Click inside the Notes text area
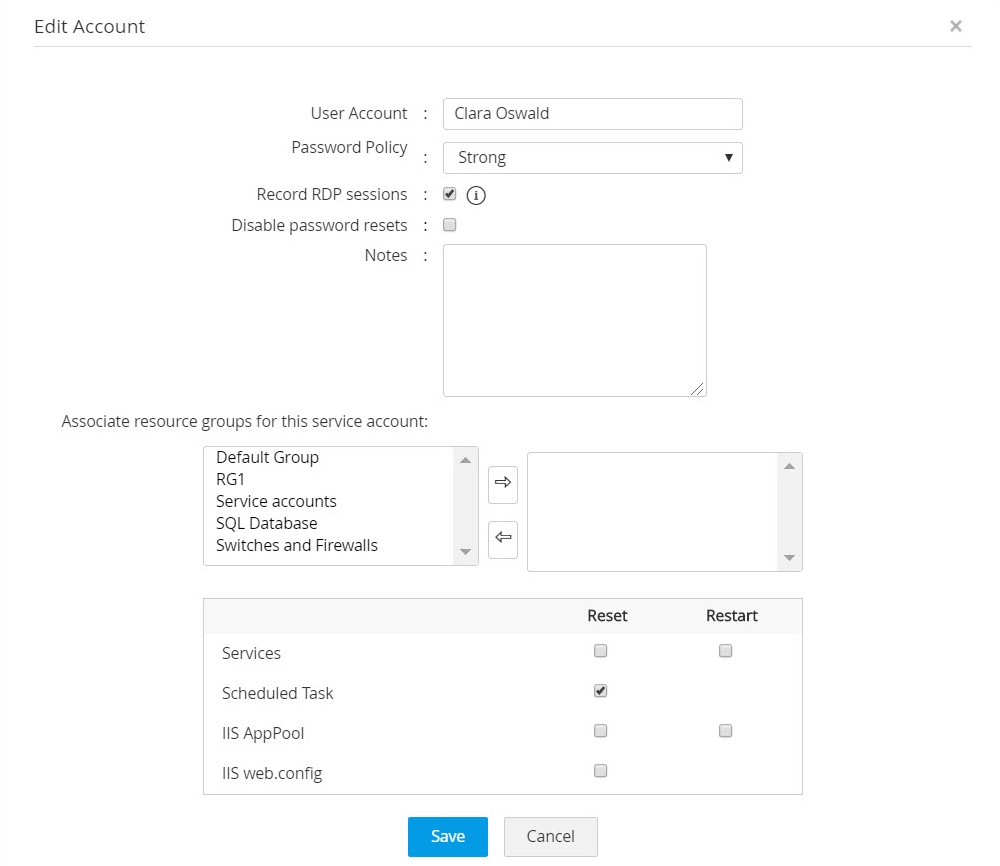This screenshot has width=1000, height=866. click(574, 320)
